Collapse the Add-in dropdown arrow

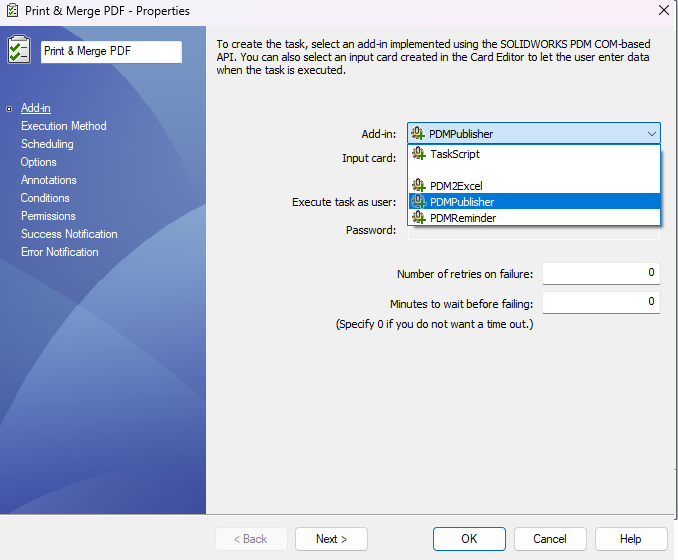point(652,134)
